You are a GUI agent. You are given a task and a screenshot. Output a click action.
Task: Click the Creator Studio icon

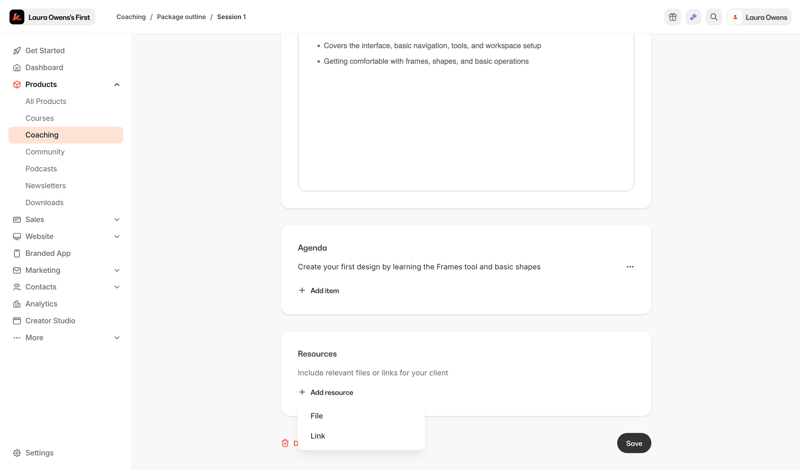pyautogui.click(x=17, y=320)
